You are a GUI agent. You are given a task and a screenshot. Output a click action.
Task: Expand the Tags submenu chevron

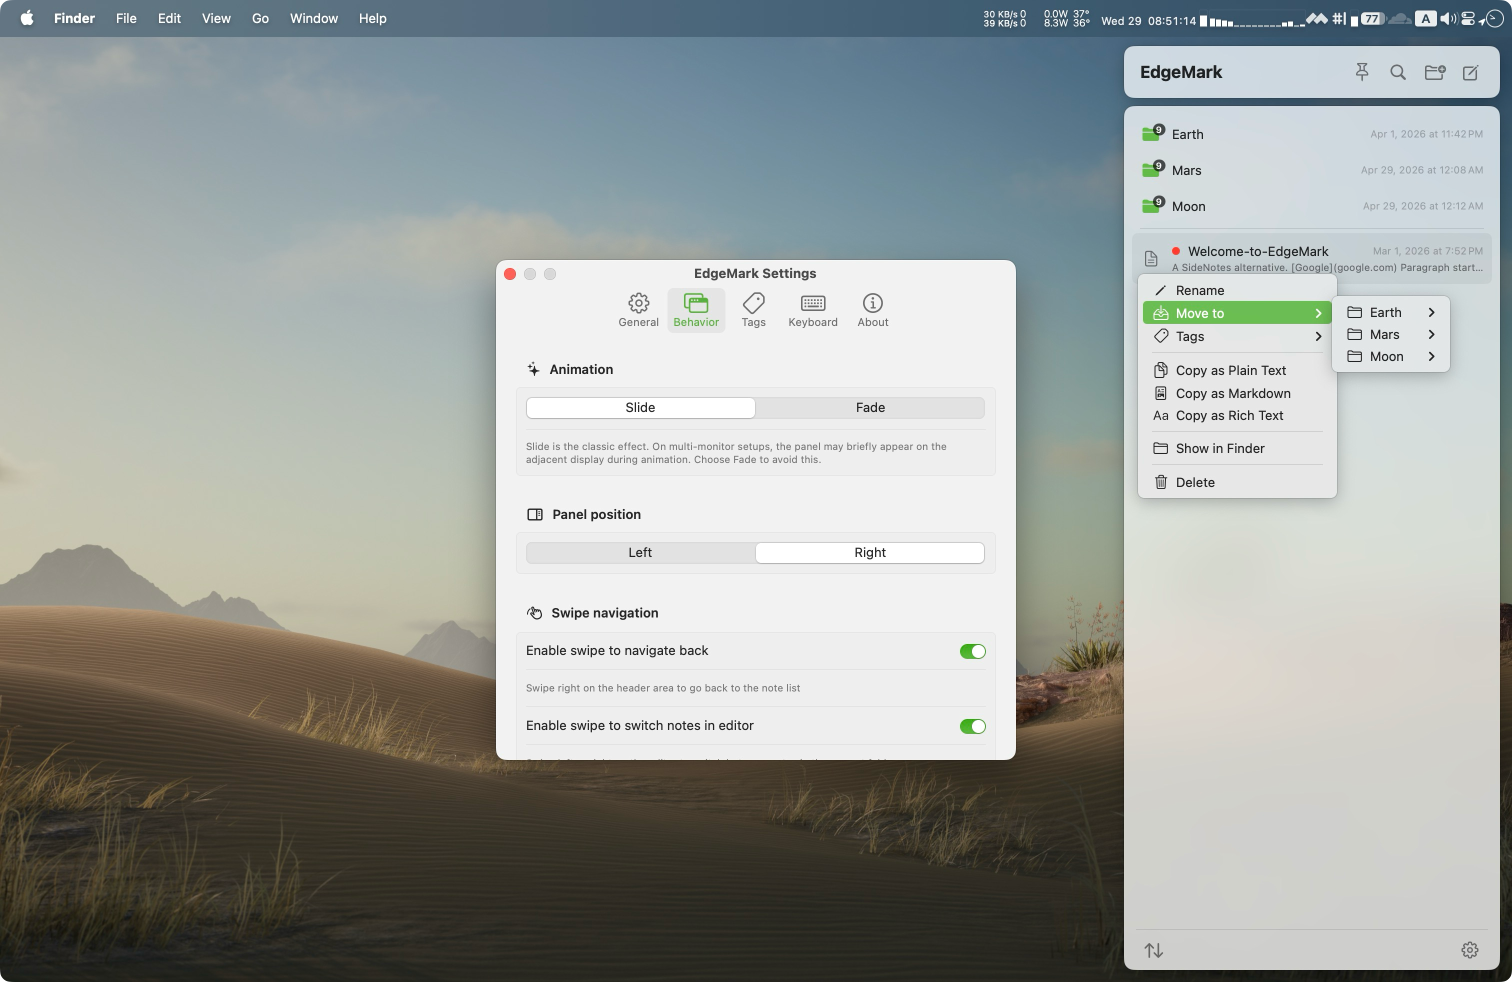click(1319, 336)
